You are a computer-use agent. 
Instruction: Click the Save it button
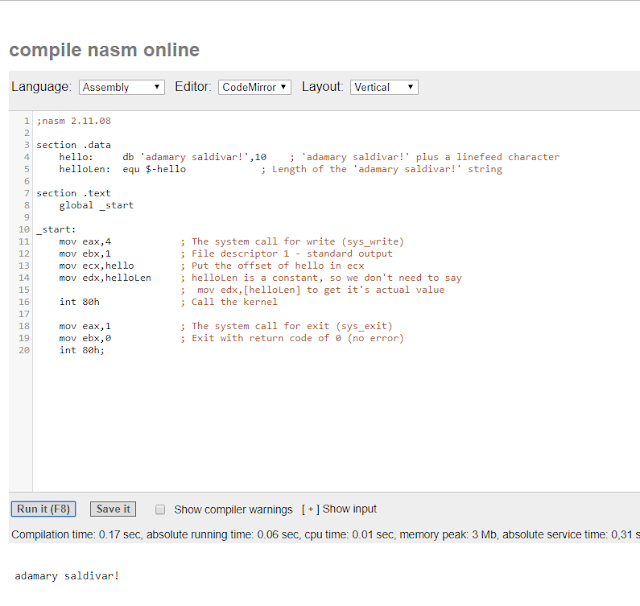113,509
